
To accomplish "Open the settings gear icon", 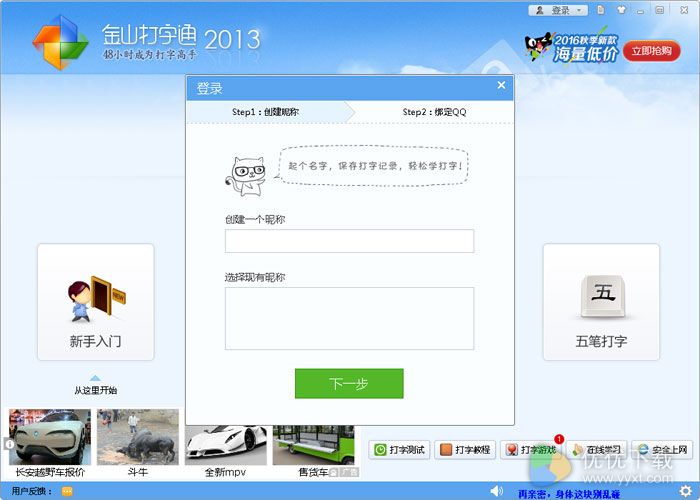I will pos(685,492).
